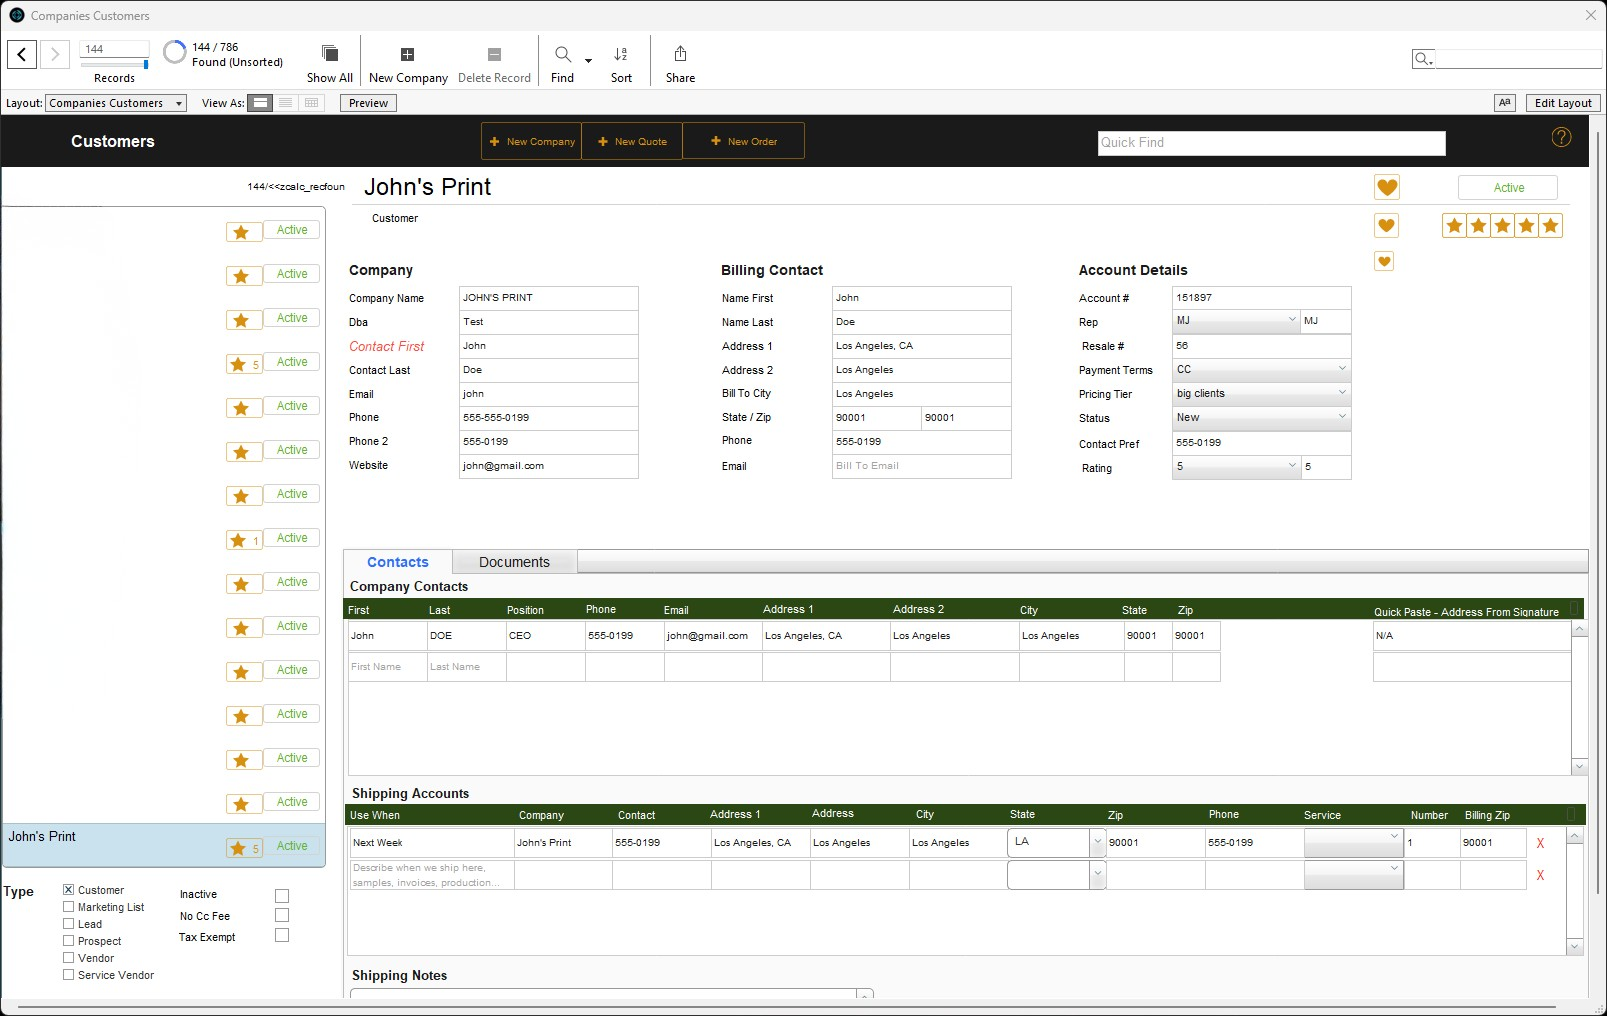Click the New Quote button

click(633, 142)
